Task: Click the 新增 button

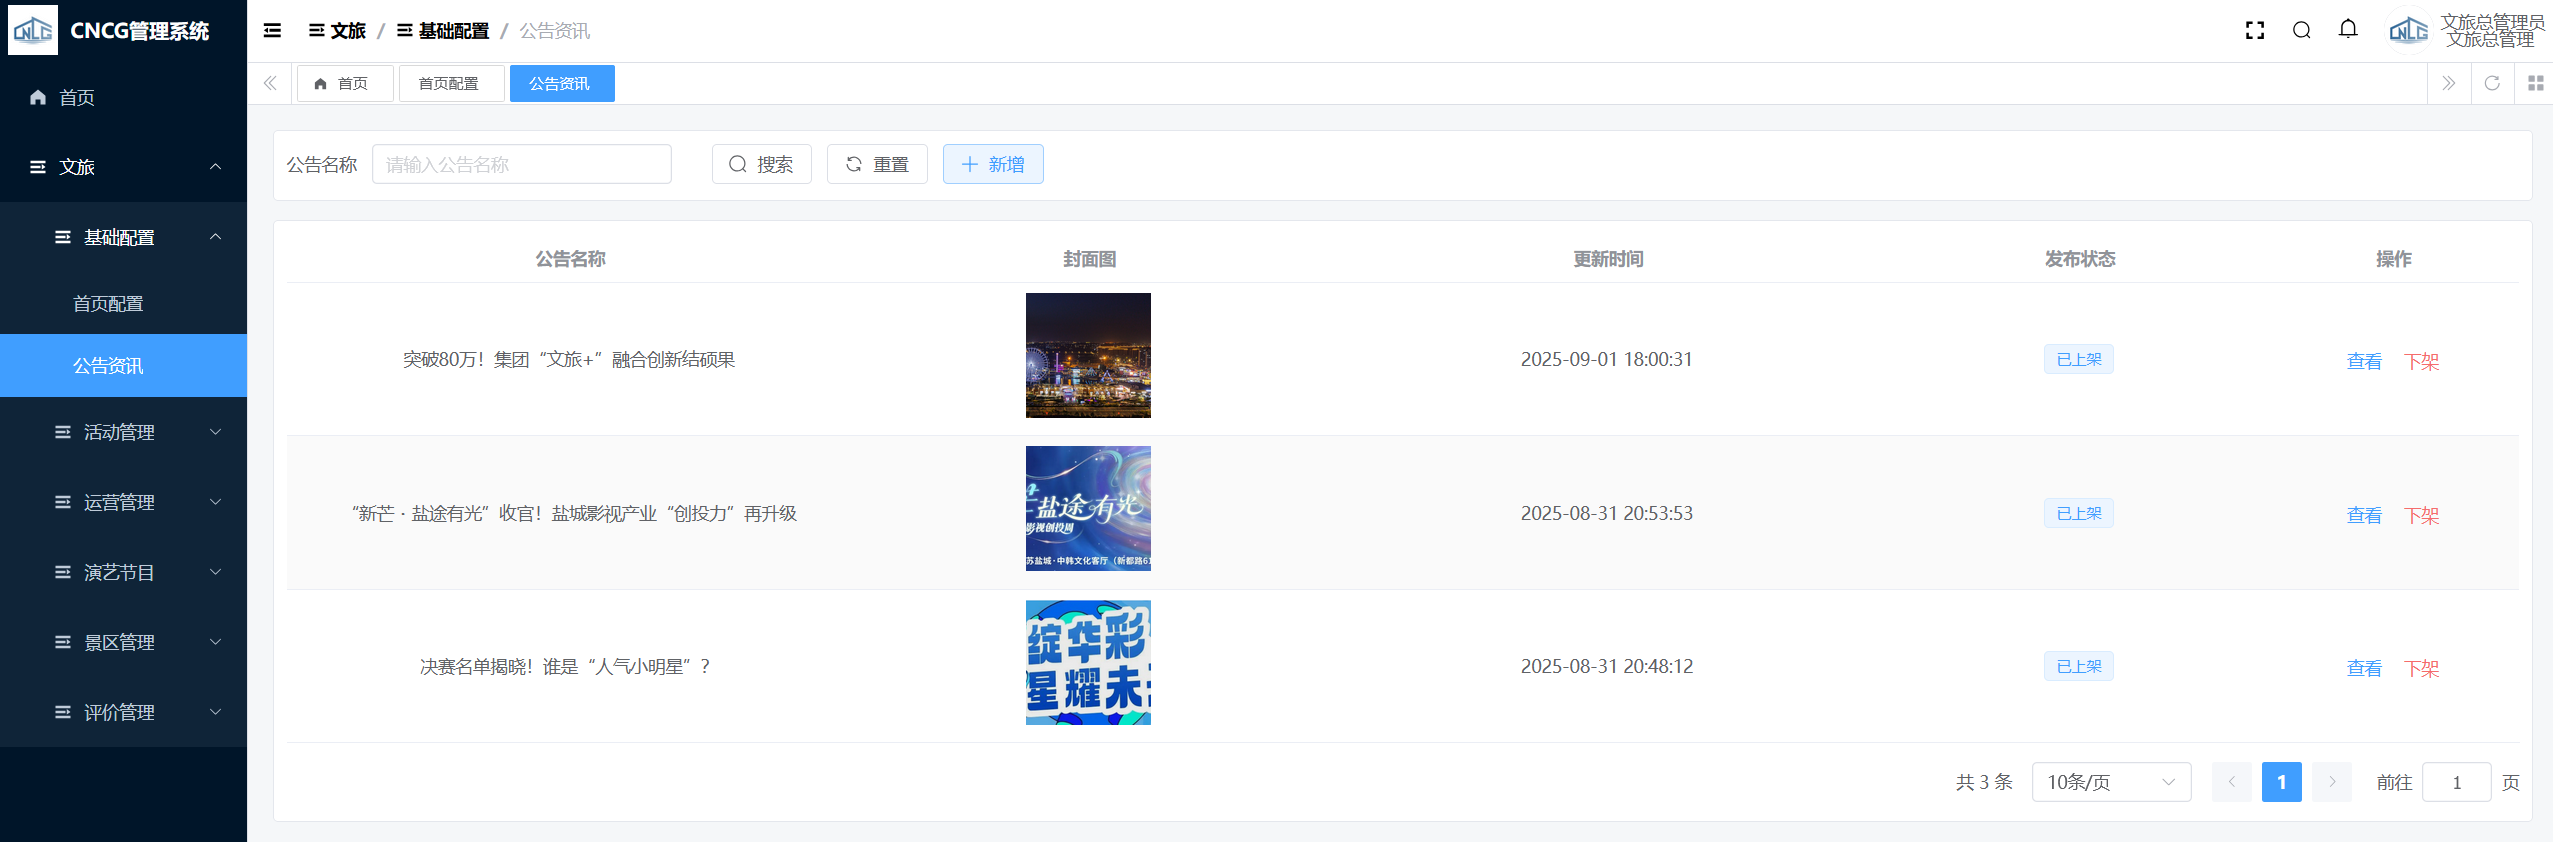Action: click(x=992, y=164)
